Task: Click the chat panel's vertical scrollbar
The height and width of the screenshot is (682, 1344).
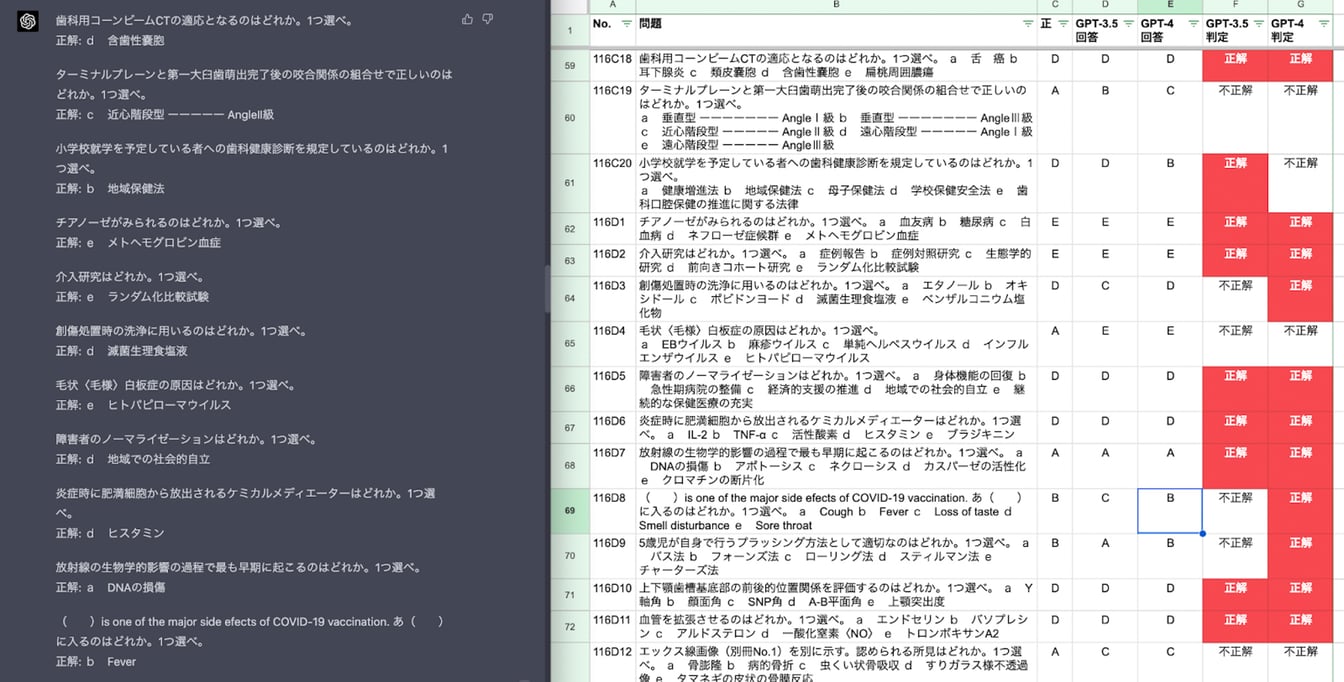Action: pyautogui.click(x=545, y=290)
